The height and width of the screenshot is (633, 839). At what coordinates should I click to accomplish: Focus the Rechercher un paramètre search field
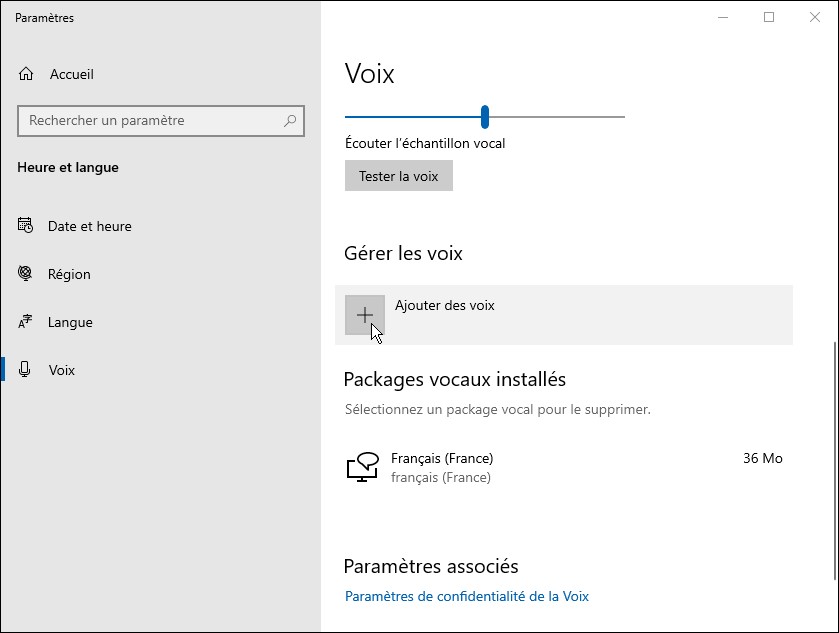tap(150, 121)
